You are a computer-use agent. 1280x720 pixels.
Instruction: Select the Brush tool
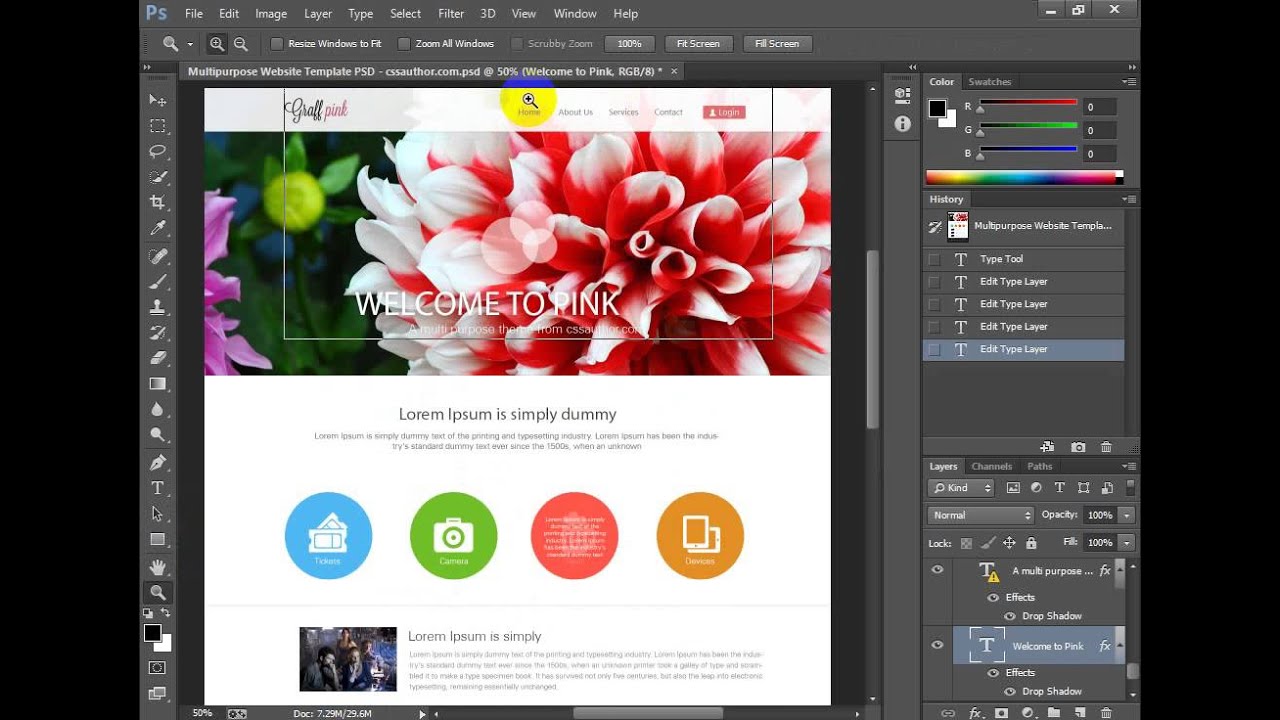click(x=158, y=282)
